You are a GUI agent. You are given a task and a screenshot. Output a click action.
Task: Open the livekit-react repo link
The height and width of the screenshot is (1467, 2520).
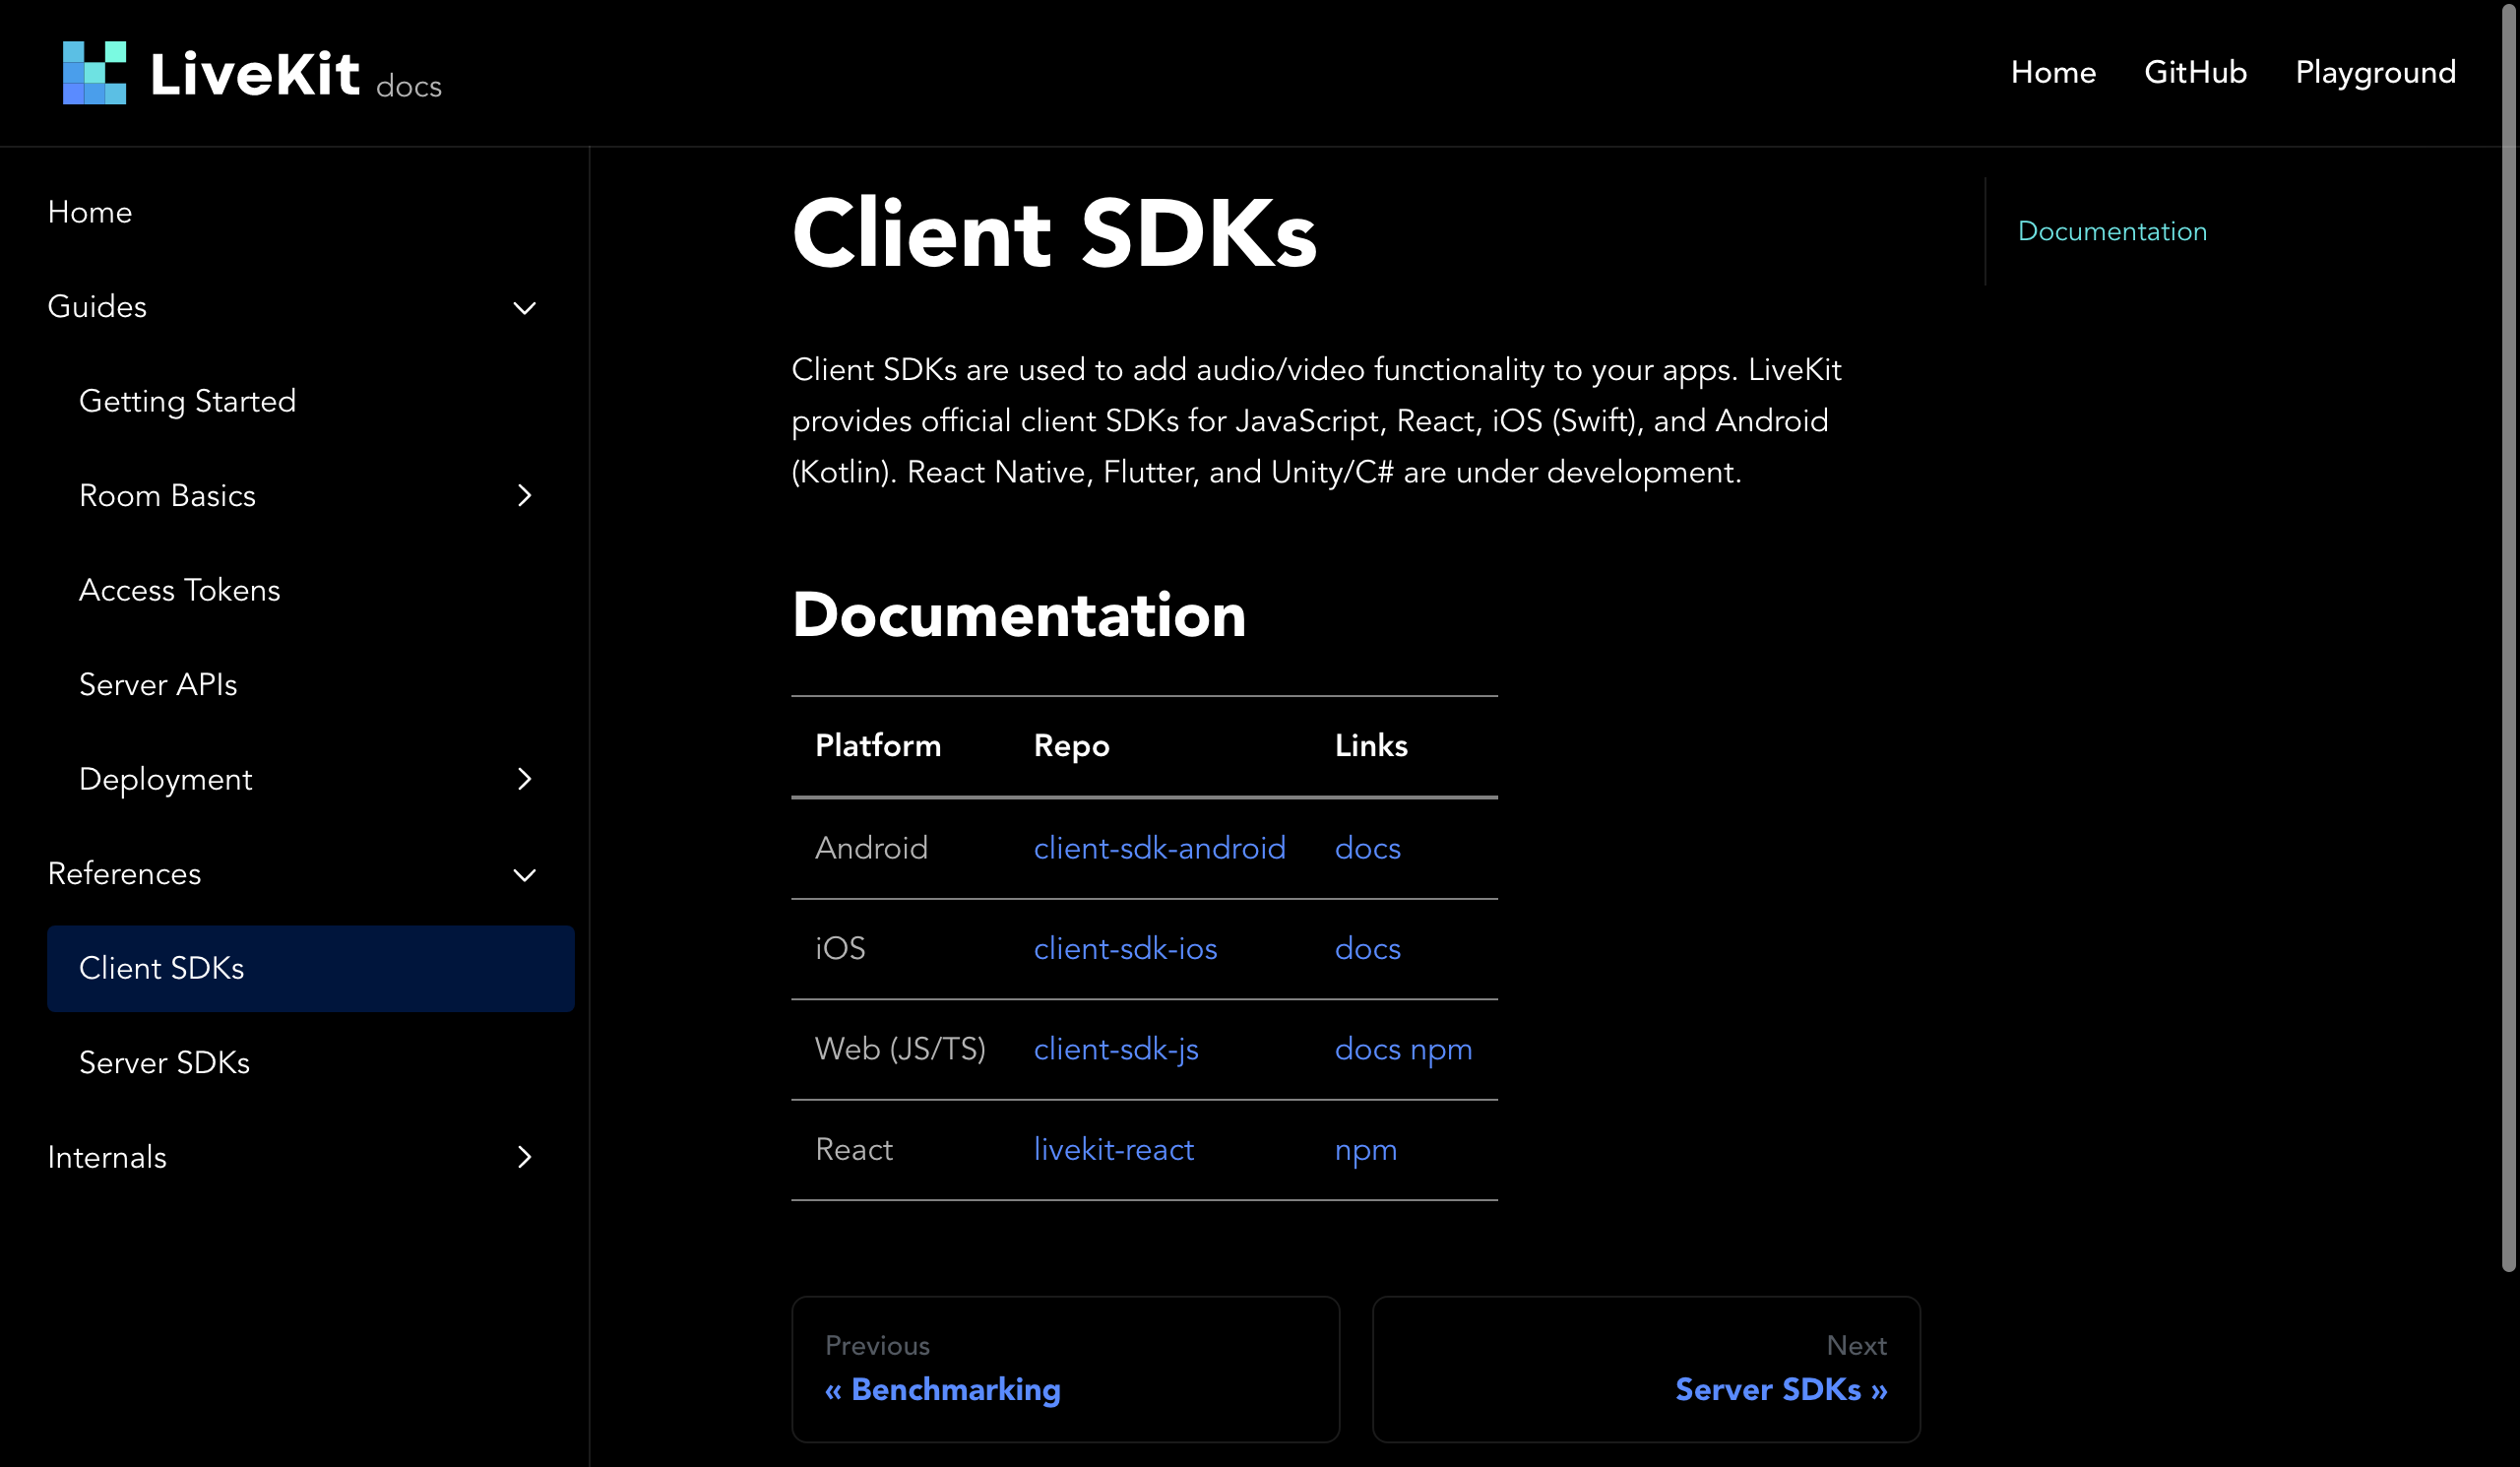(1113, 1149)
